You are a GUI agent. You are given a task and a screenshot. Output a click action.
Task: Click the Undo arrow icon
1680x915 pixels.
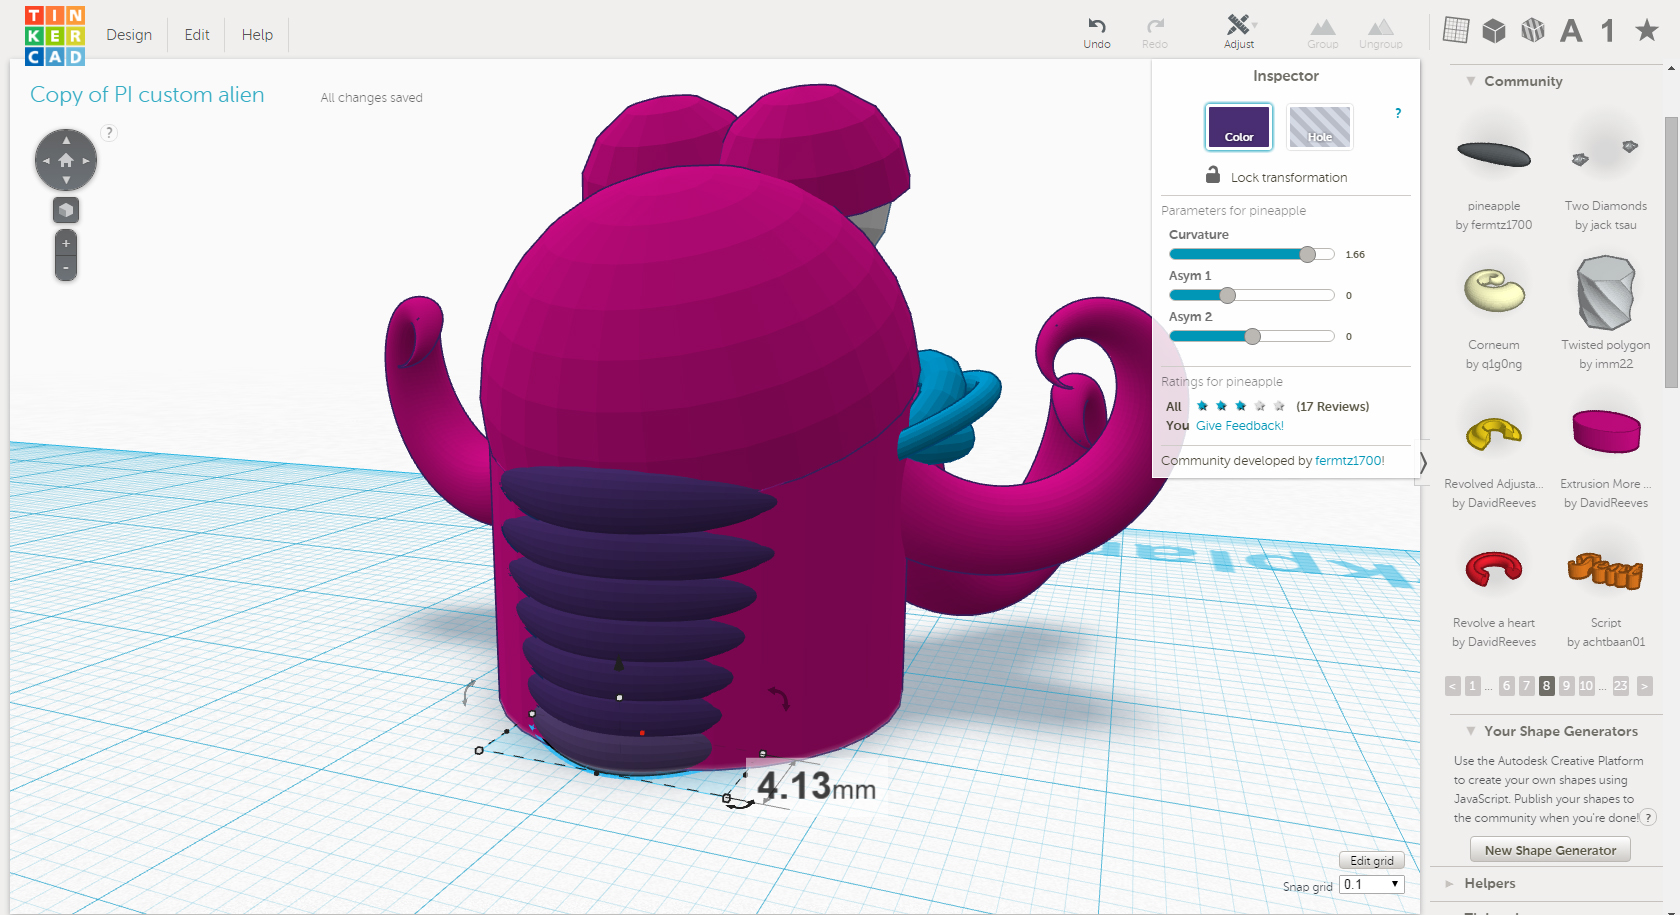[x=1097, y=25]
